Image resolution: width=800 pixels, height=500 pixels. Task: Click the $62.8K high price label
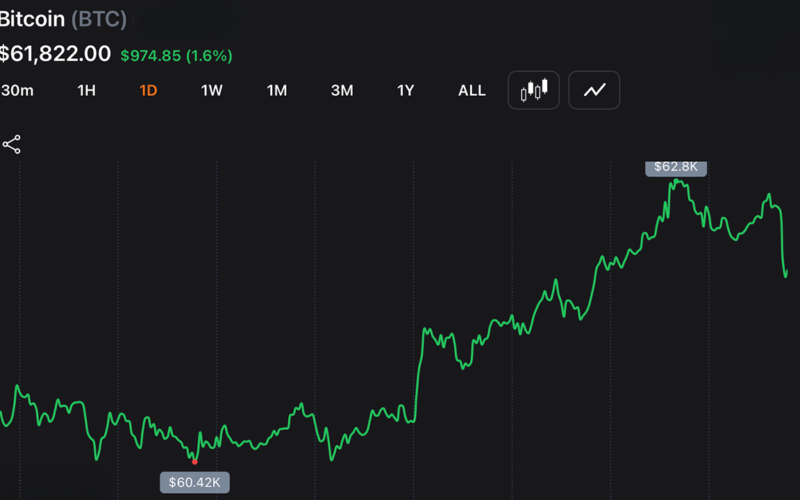(676, 168)
